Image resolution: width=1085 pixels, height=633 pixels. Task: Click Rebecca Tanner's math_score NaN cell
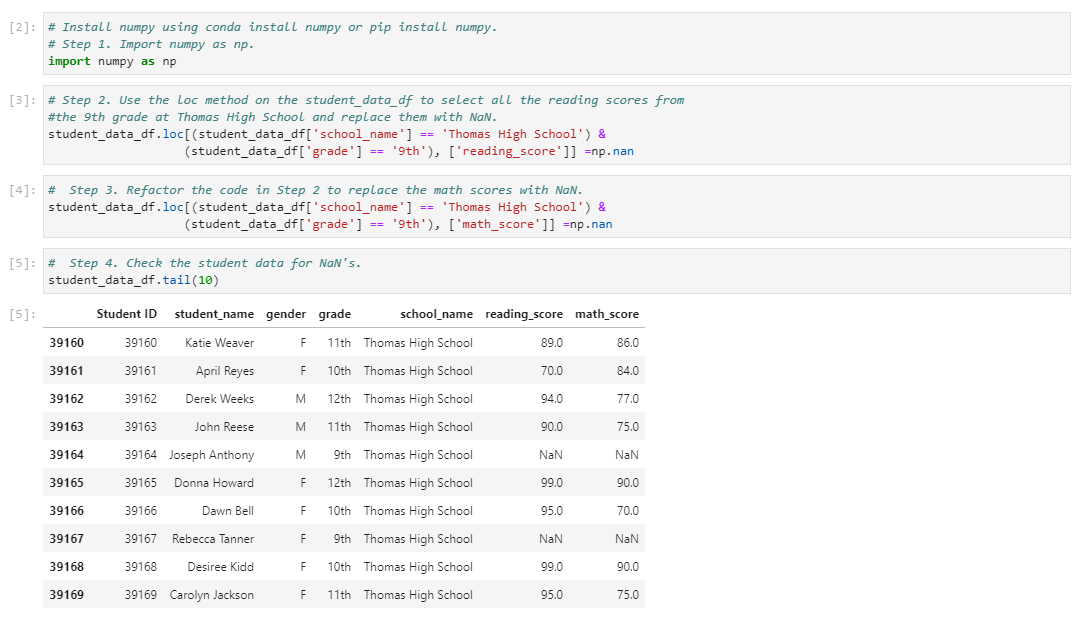(x=627, y=539)
